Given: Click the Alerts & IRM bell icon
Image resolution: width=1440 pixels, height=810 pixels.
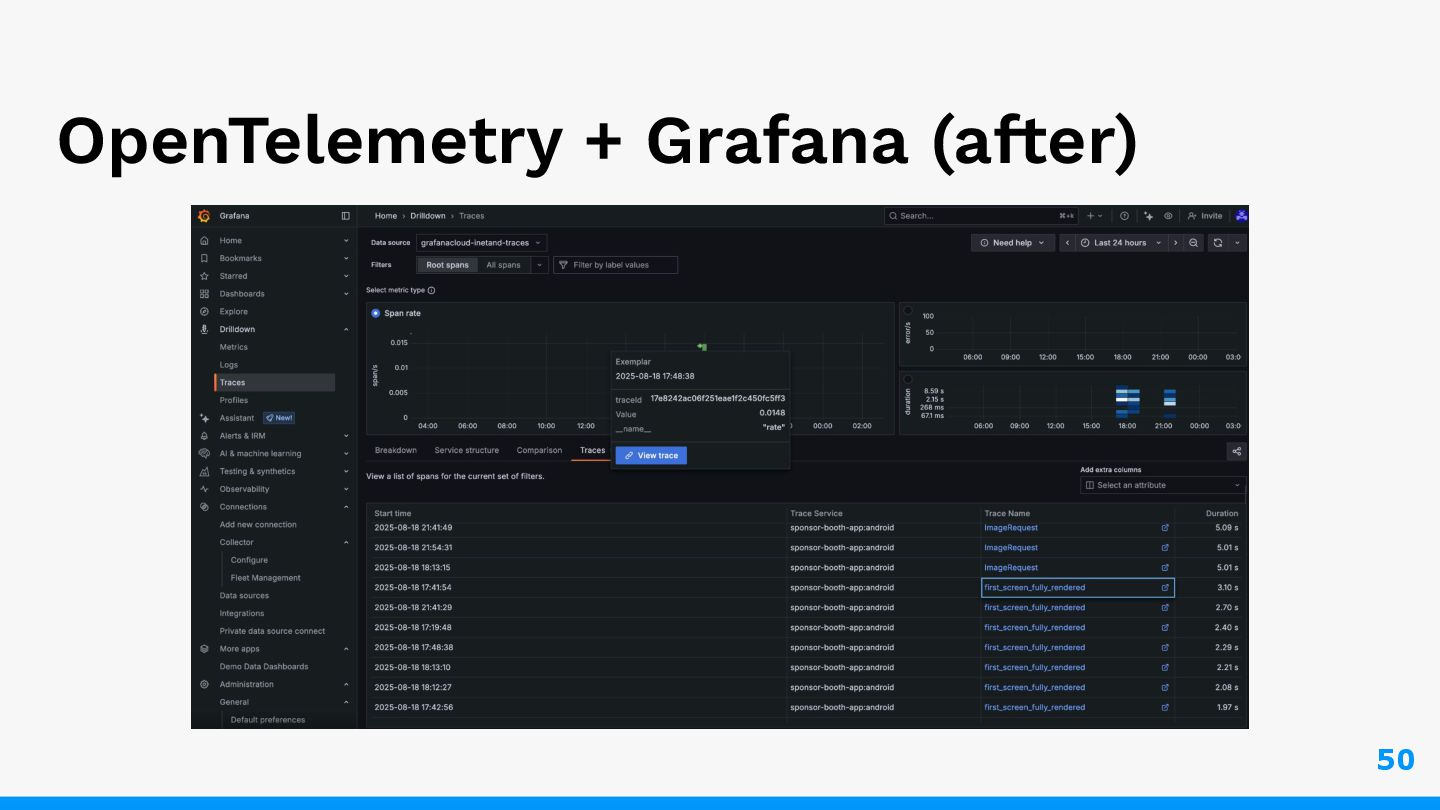Looking at the screenshot, I should pos(204,436).
